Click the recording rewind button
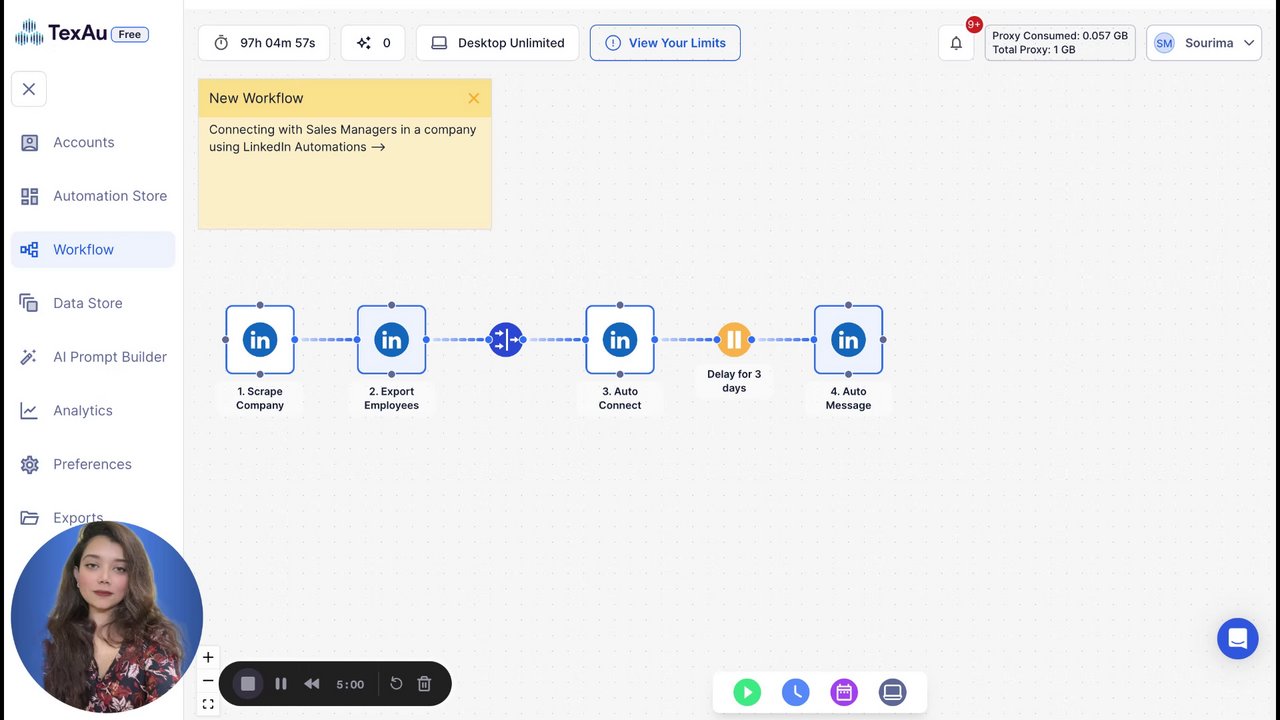The image size is (1280, 720). (312, 684)
